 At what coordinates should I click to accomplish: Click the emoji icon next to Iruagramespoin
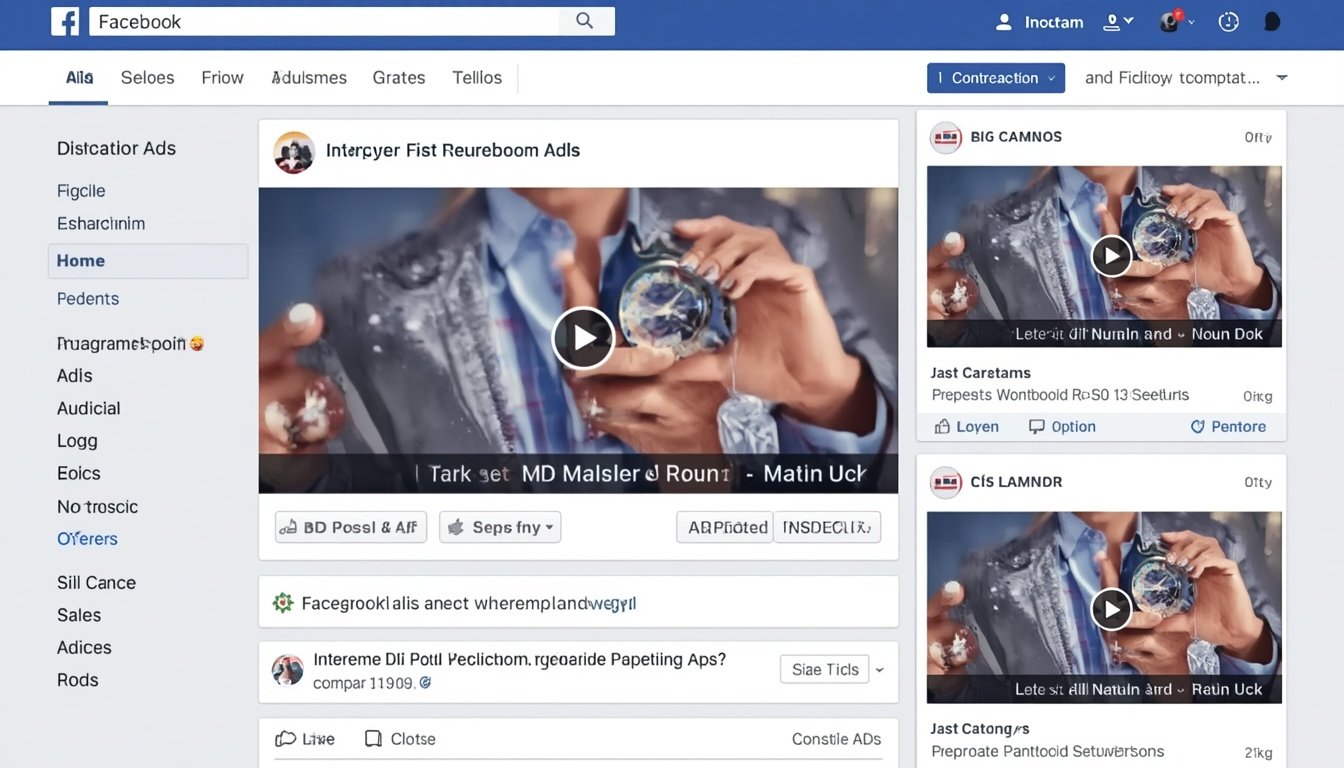pyautogui.click(x=197, y=343)
